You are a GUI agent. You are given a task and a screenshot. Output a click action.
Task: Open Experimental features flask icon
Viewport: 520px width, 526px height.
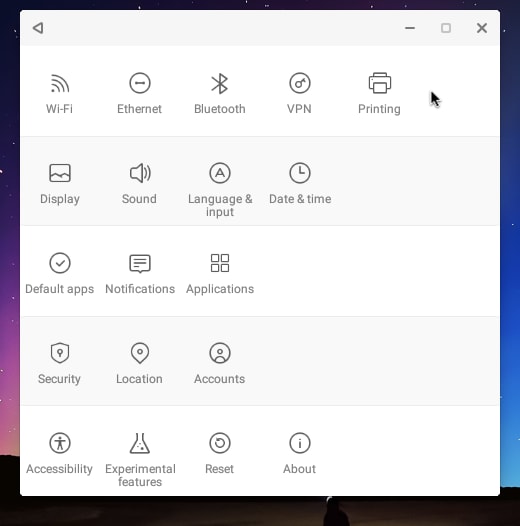(x=140, y=443)
